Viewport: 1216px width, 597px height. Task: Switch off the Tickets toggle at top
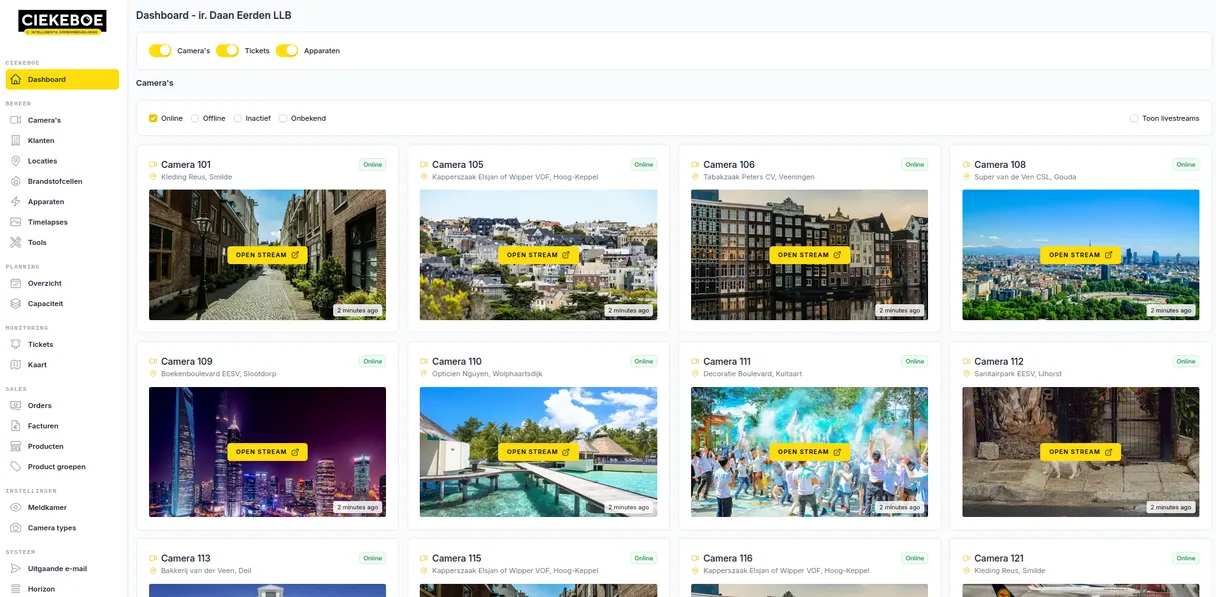(x=227, y=51)
